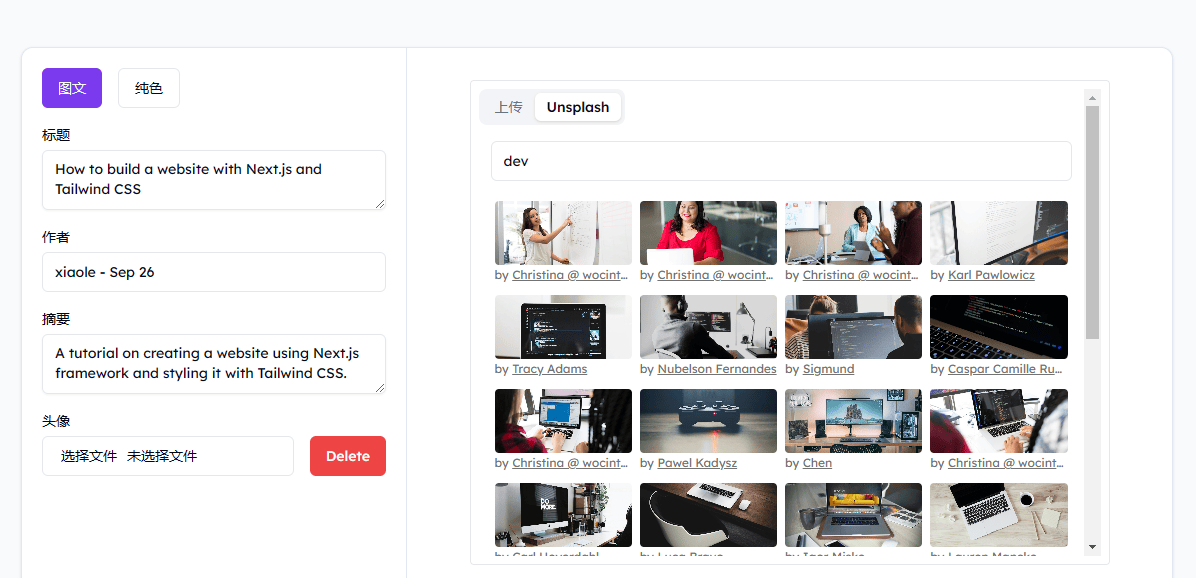This screenshot has width=1196, height=578.
Task: Open the Pawel Kadysz author link
Action: click(696, 463)
